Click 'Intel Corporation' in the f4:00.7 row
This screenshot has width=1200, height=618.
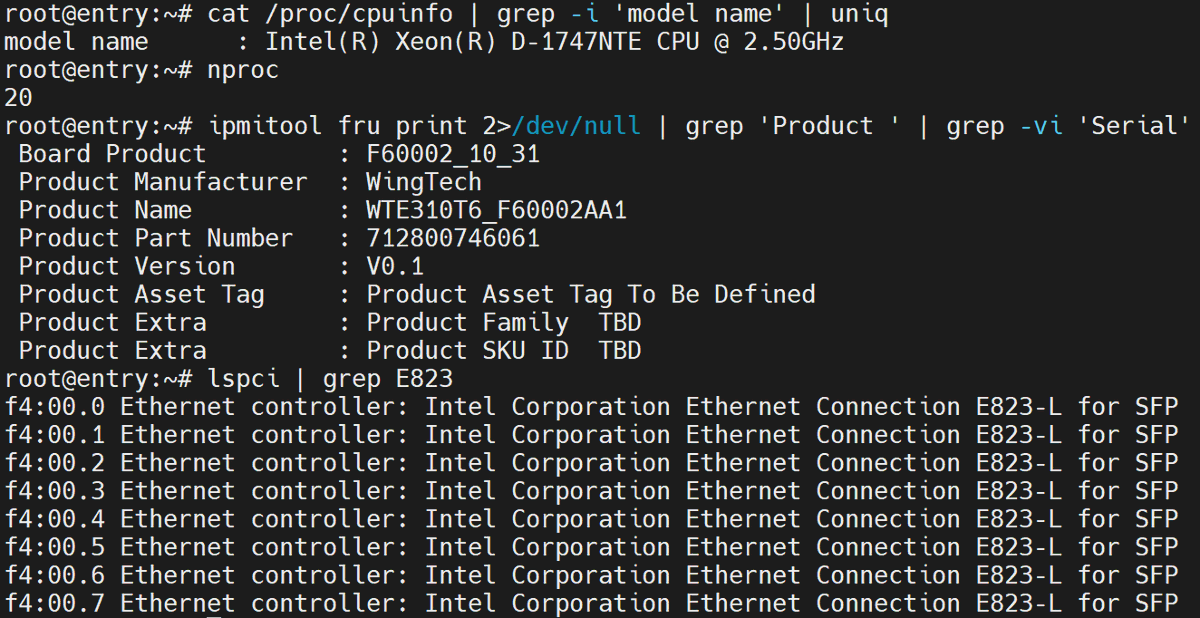[548, 602]
